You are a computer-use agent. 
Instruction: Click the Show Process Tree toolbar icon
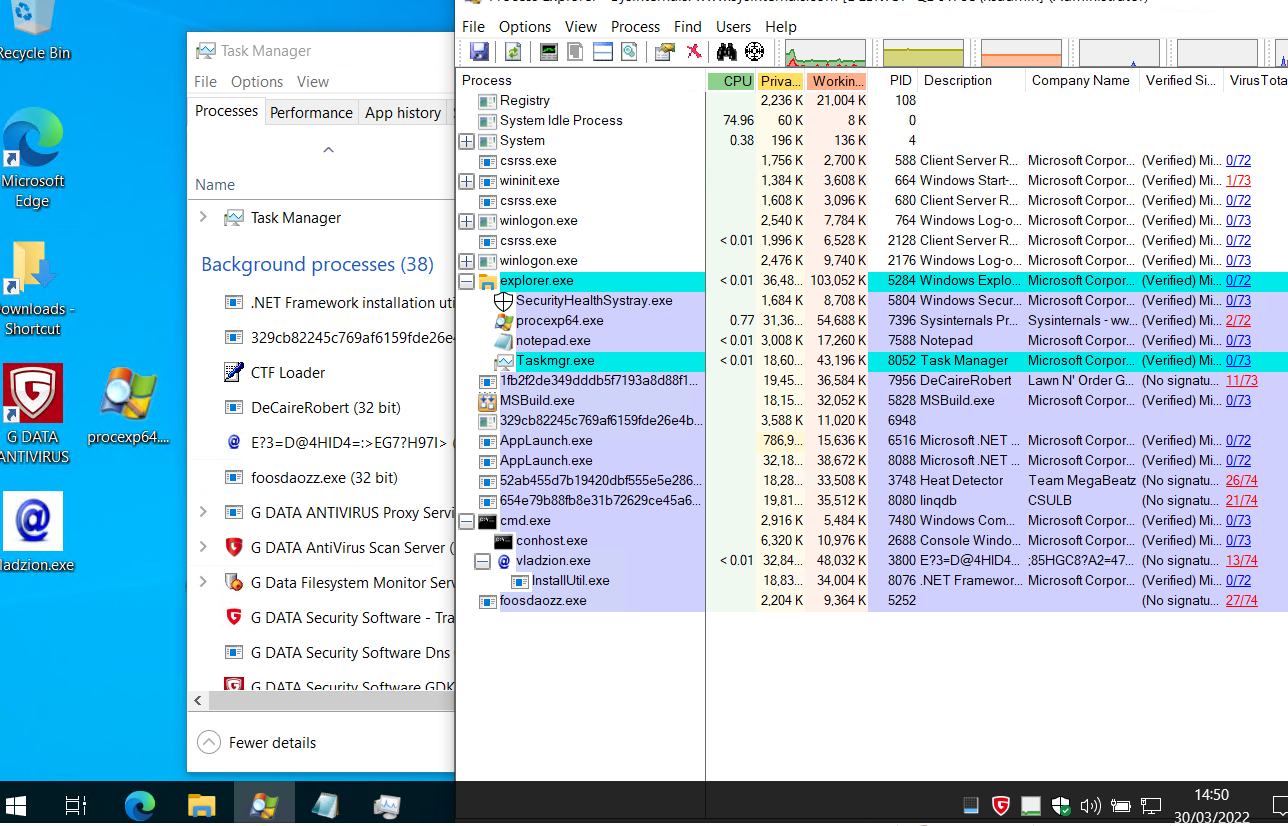[575, 52]
